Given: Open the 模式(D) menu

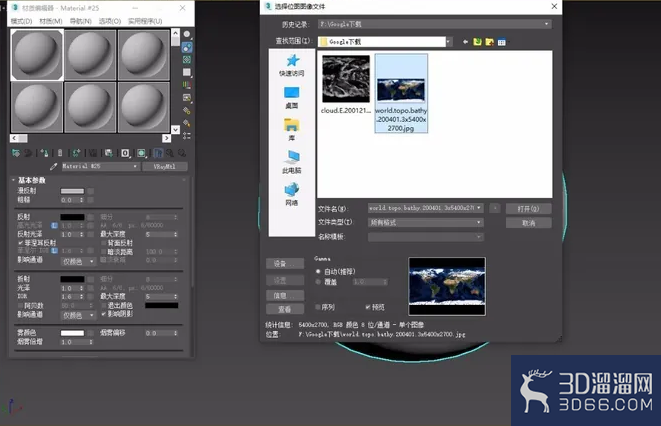Looking at the screenshot, I should coord(21,21).
